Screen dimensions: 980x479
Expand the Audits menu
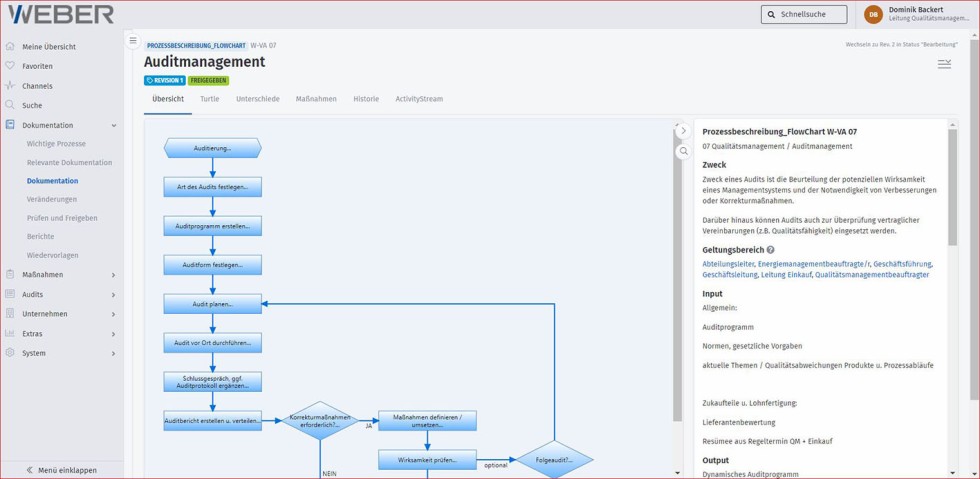pyautogui.click(x=113, y=295)
